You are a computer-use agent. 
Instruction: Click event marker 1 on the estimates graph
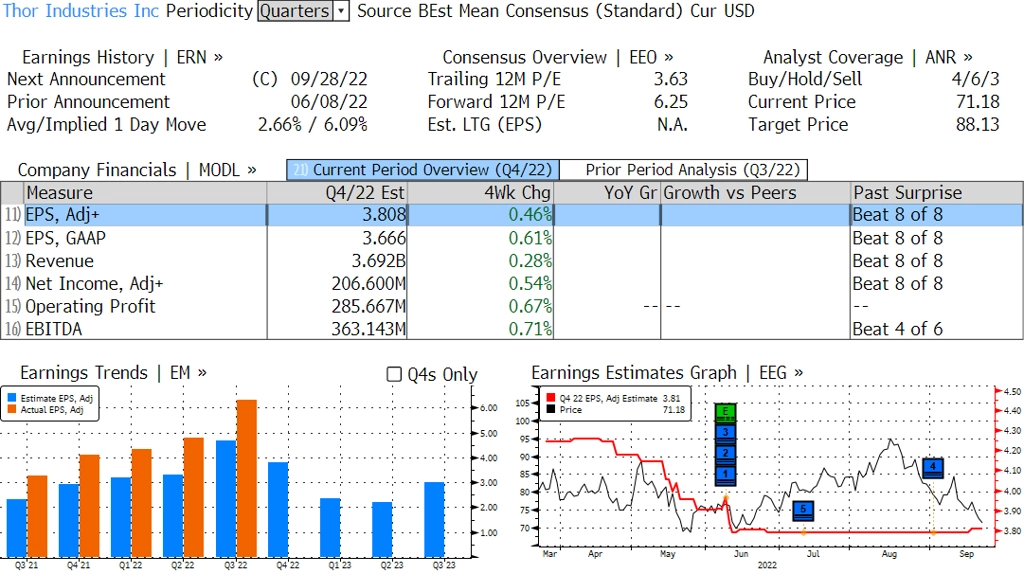click(x=726, y=475)
